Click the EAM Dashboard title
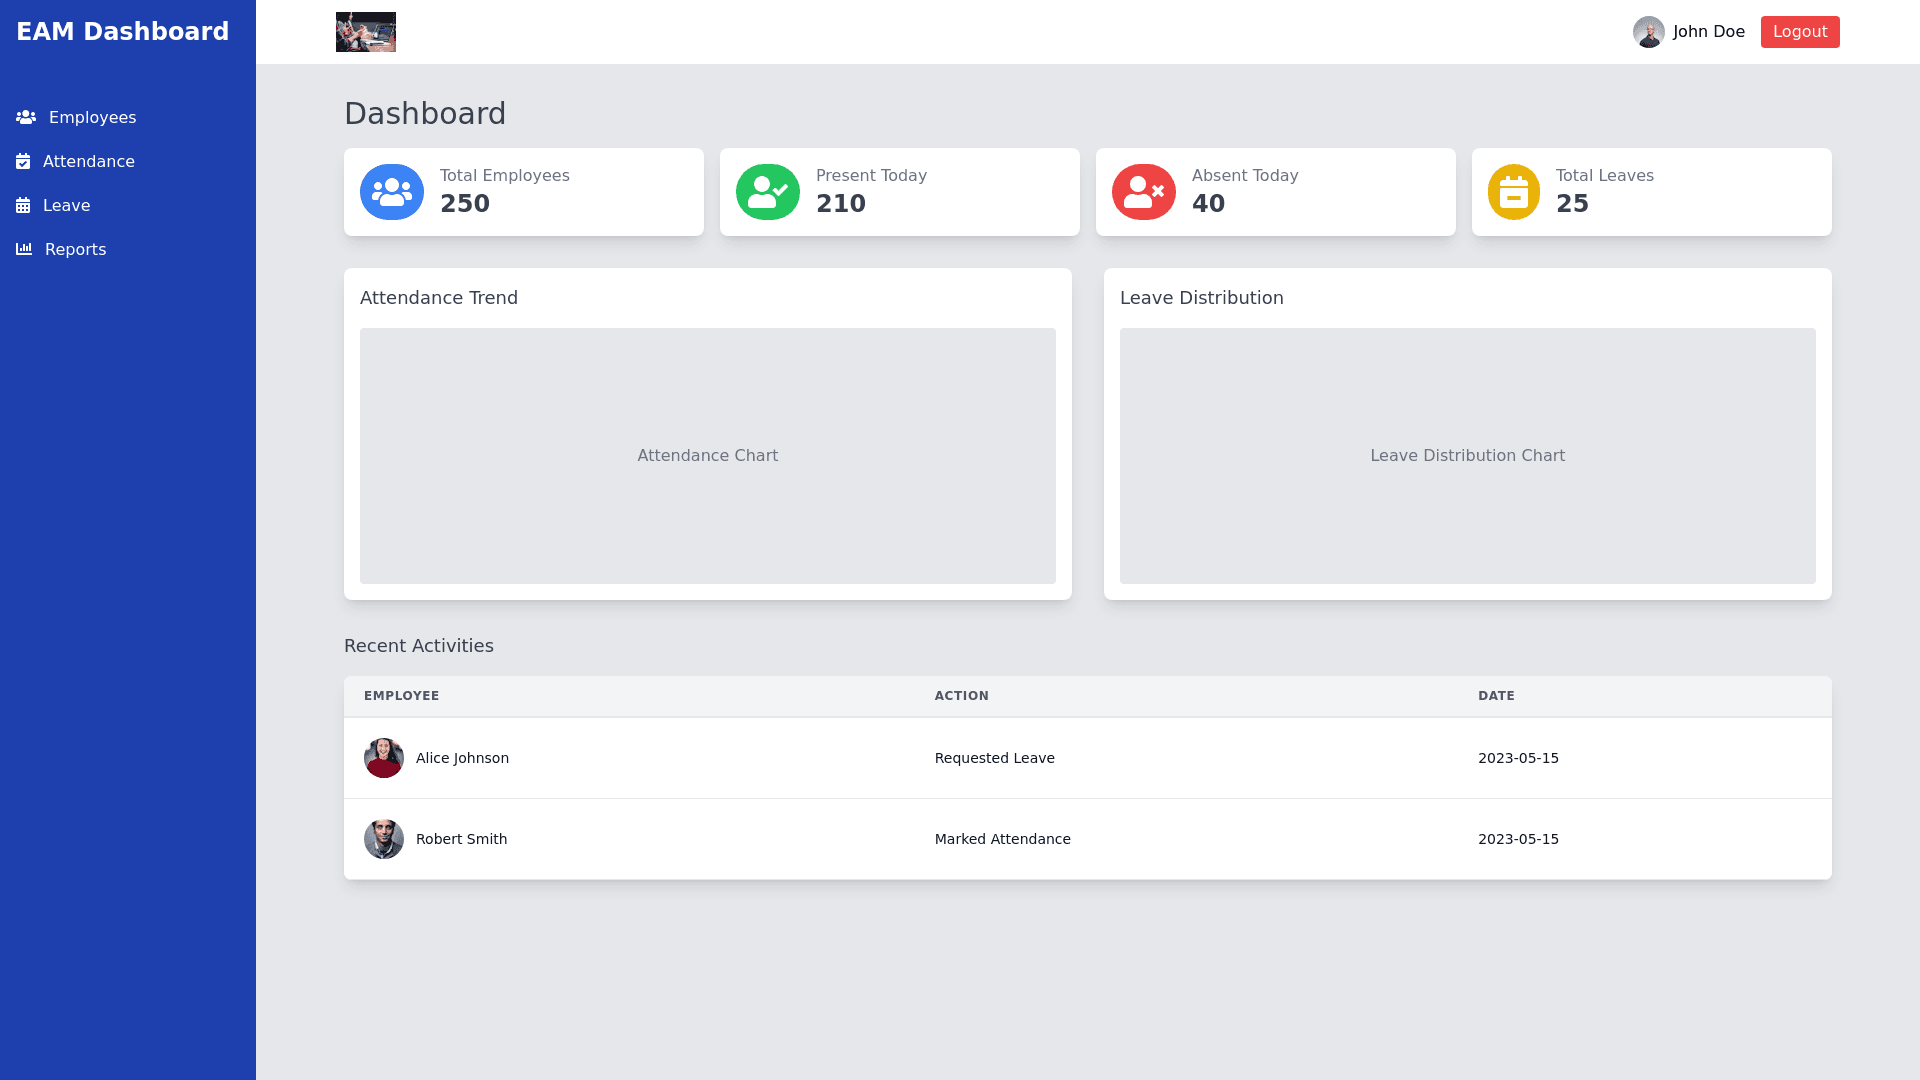1920x1080 pixels. 123,32
